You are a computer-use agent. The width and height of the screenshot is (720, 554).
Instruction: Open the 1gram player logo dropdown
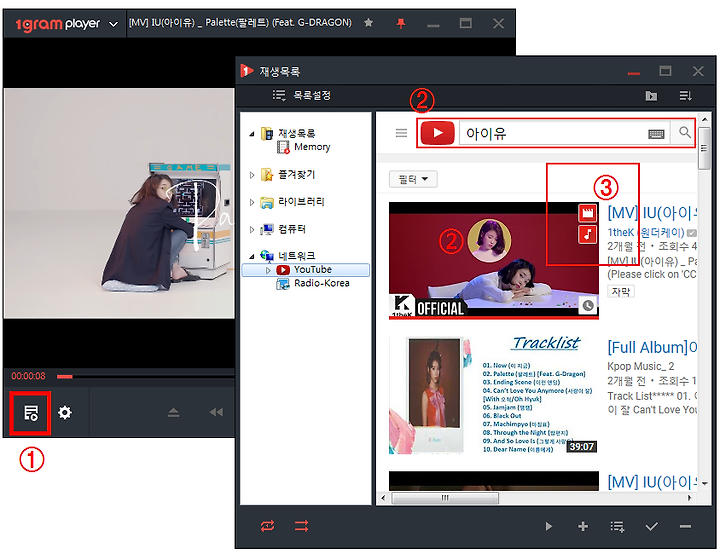click(x=113, y=24)
